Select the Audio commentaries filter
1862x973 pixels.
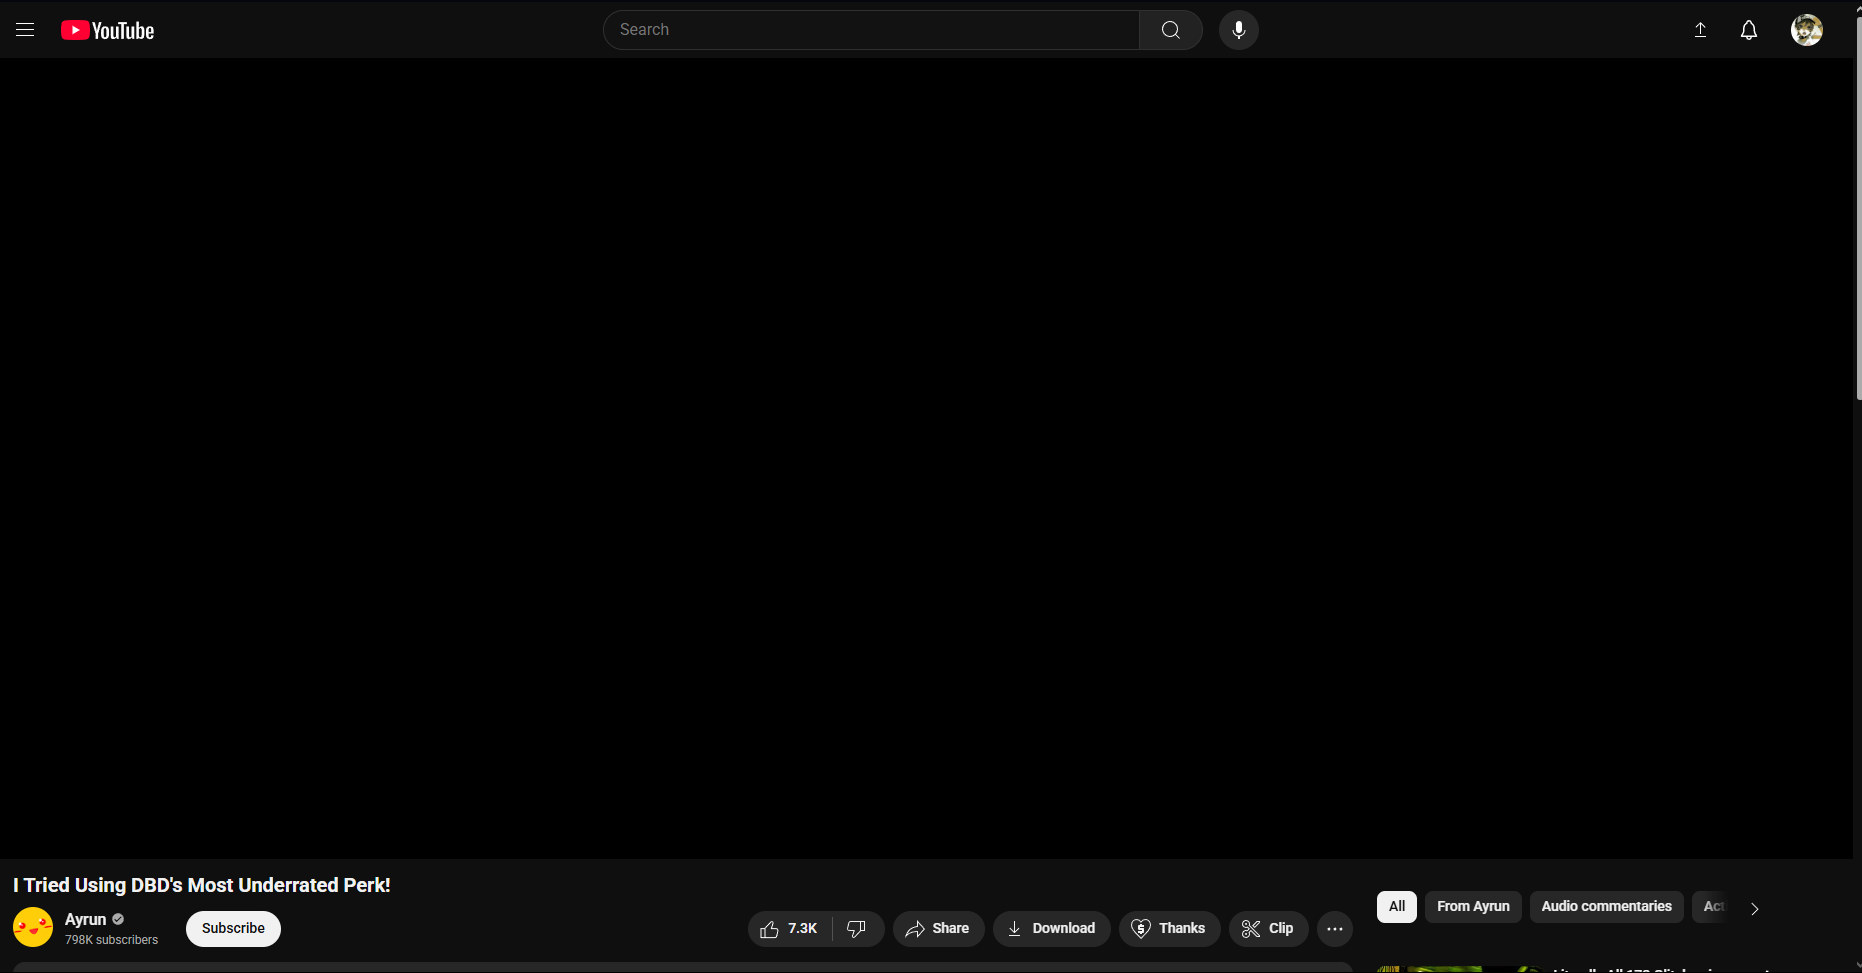click(x=1606, y=907)
